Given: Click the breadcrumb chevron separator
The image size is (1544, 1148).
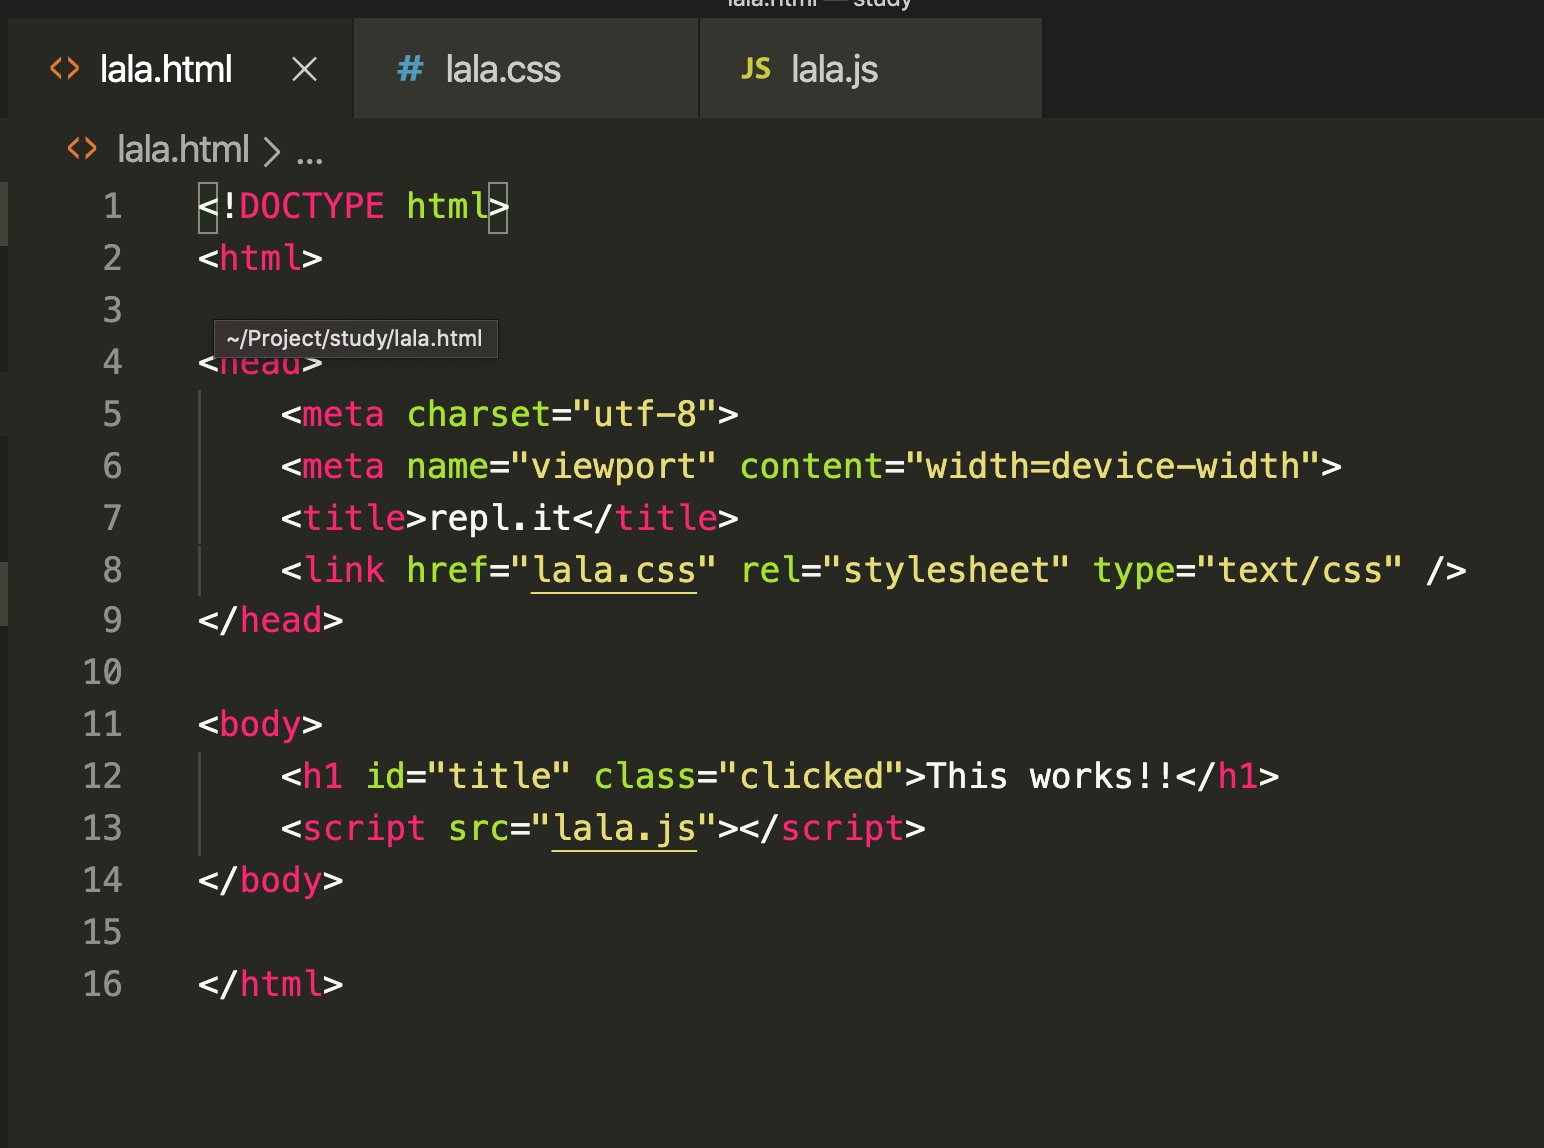Looking at the screenshot, I should coord(272,151).
